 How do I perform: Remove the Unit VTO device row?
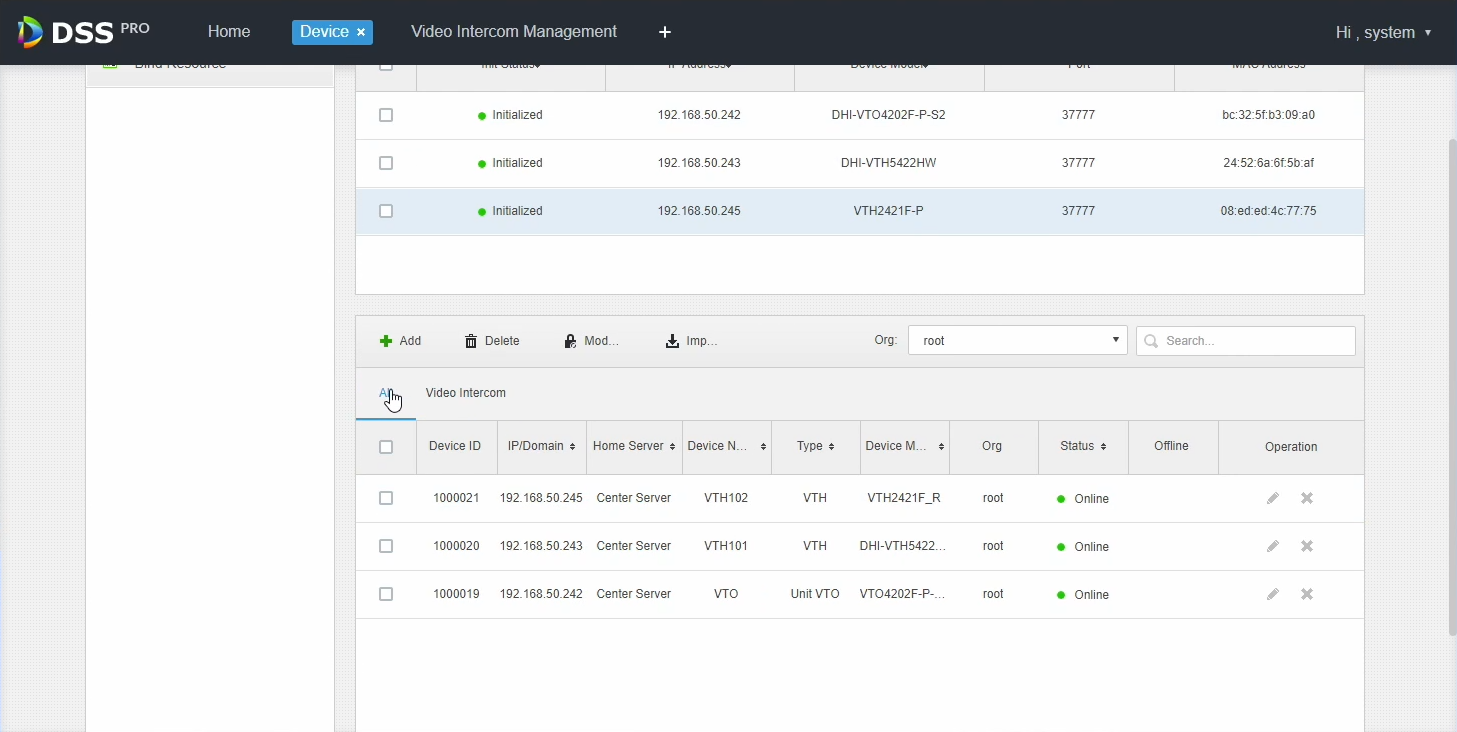(1306, 594)
